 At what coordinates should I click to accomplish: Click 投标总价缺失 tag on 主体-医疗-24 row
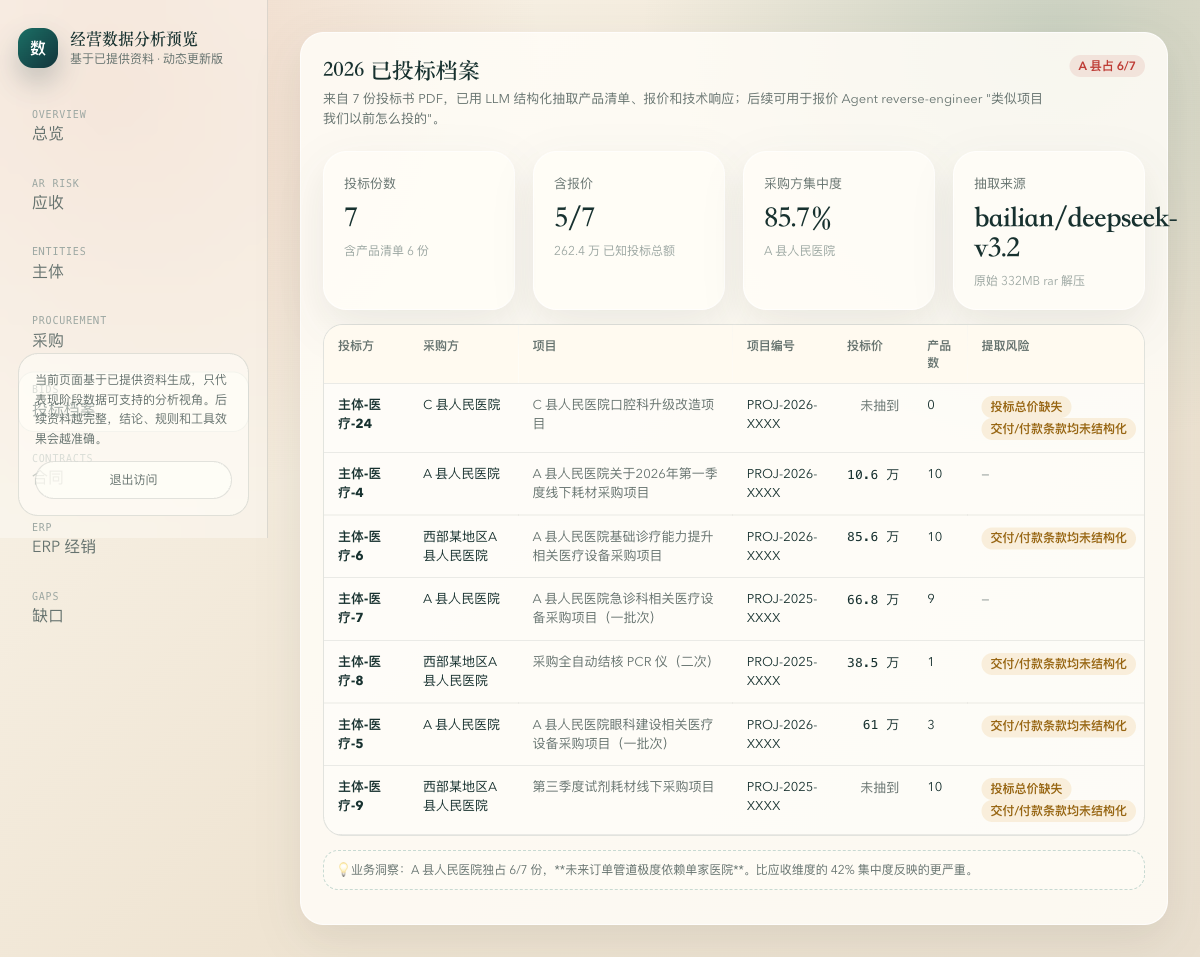[1025, 407]
